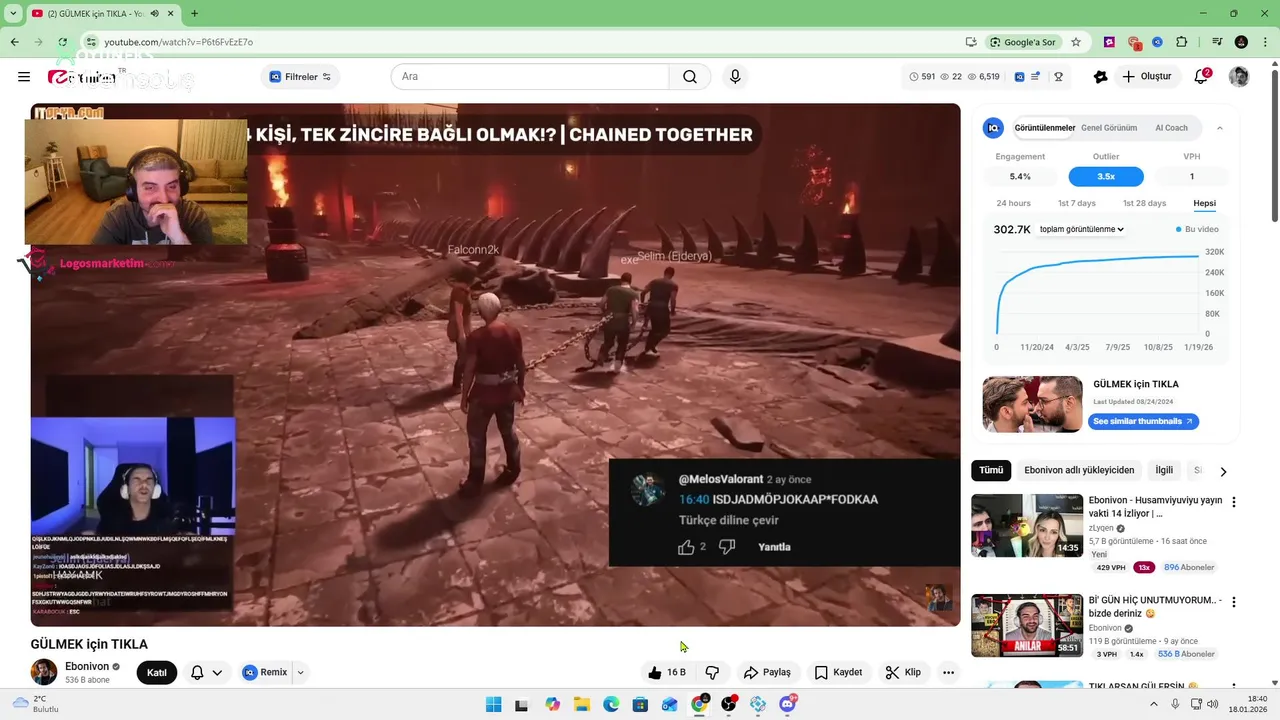The width and height of the screenshot is (1280, 720).
Task: Switch to the AI Coach tab
Action: coord(1171,128)
